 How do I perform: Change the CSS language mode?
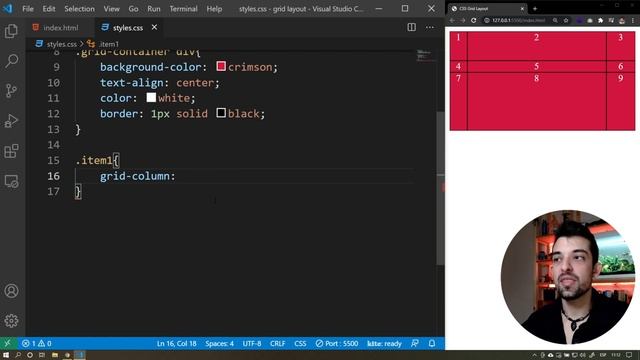point(300,344)
